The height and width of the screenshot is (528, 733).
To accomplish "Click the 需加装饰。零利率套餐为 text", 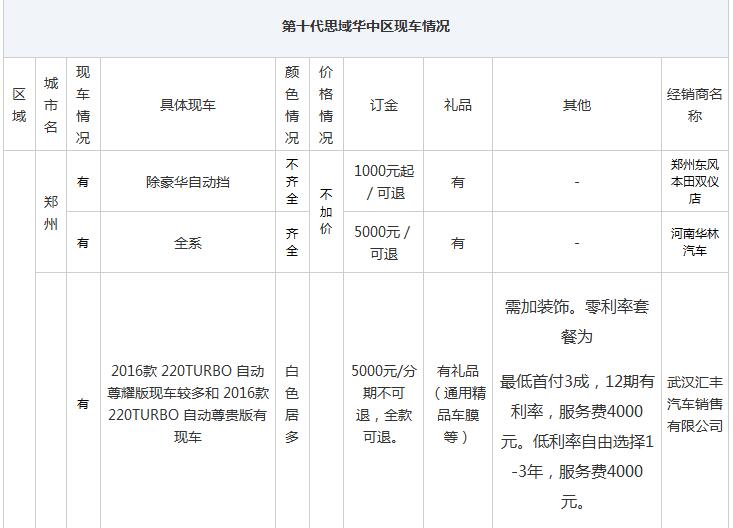I will [x=577, y=321].
